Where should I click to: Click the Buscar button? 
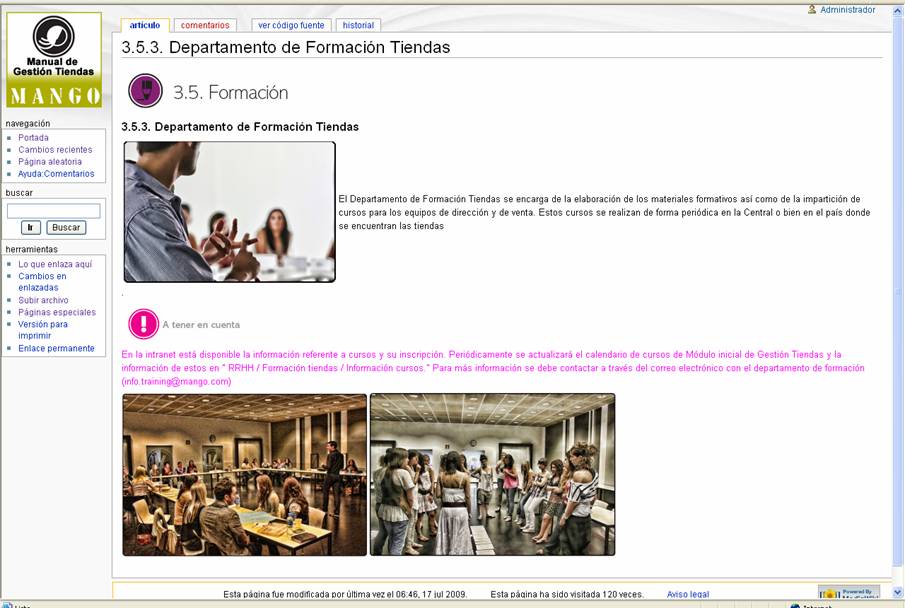coord(66,227)
